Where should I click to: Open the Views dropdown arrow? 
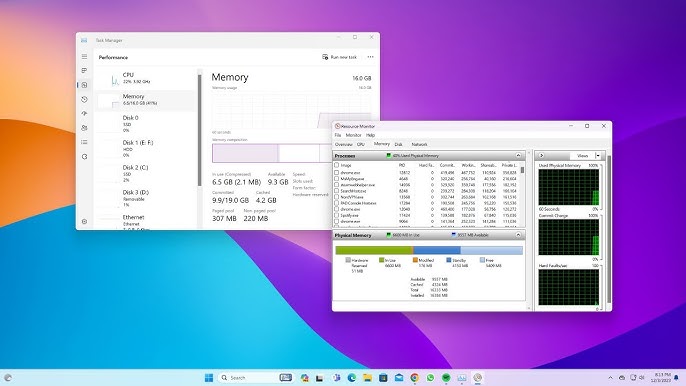[598, 155]
